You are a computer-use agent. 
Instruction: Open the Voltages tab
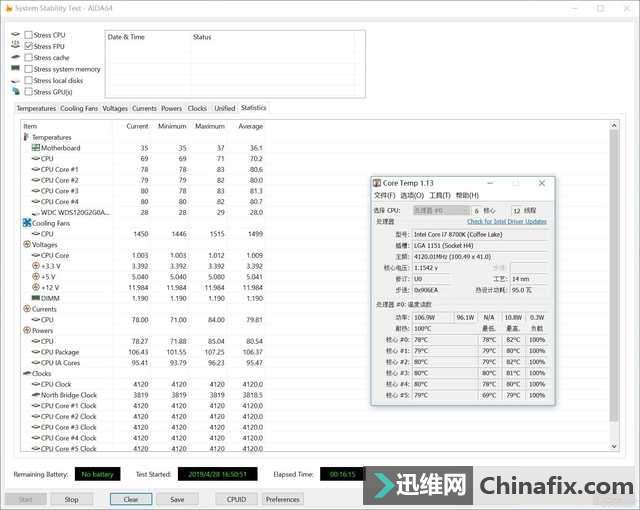pyautogui.click(x=115, y=109)
